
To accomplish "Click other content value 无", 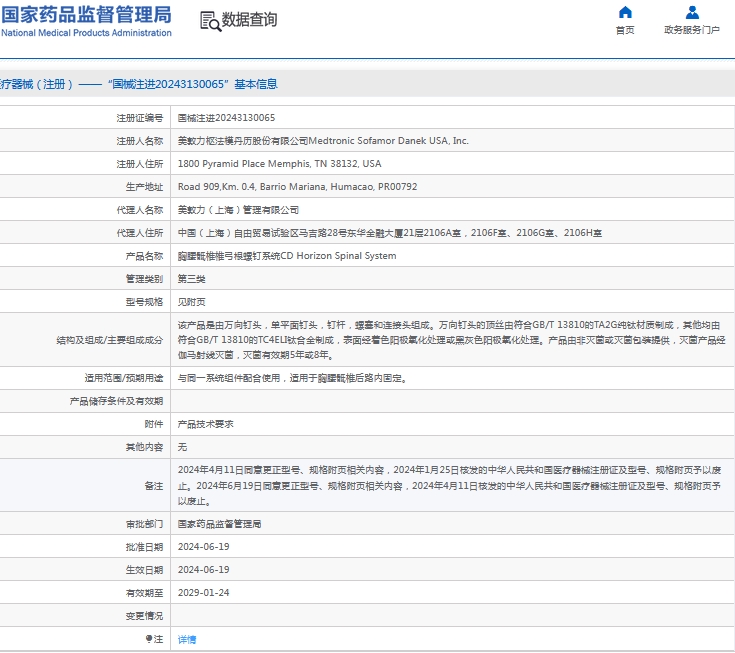I will [x=182, y=447].
